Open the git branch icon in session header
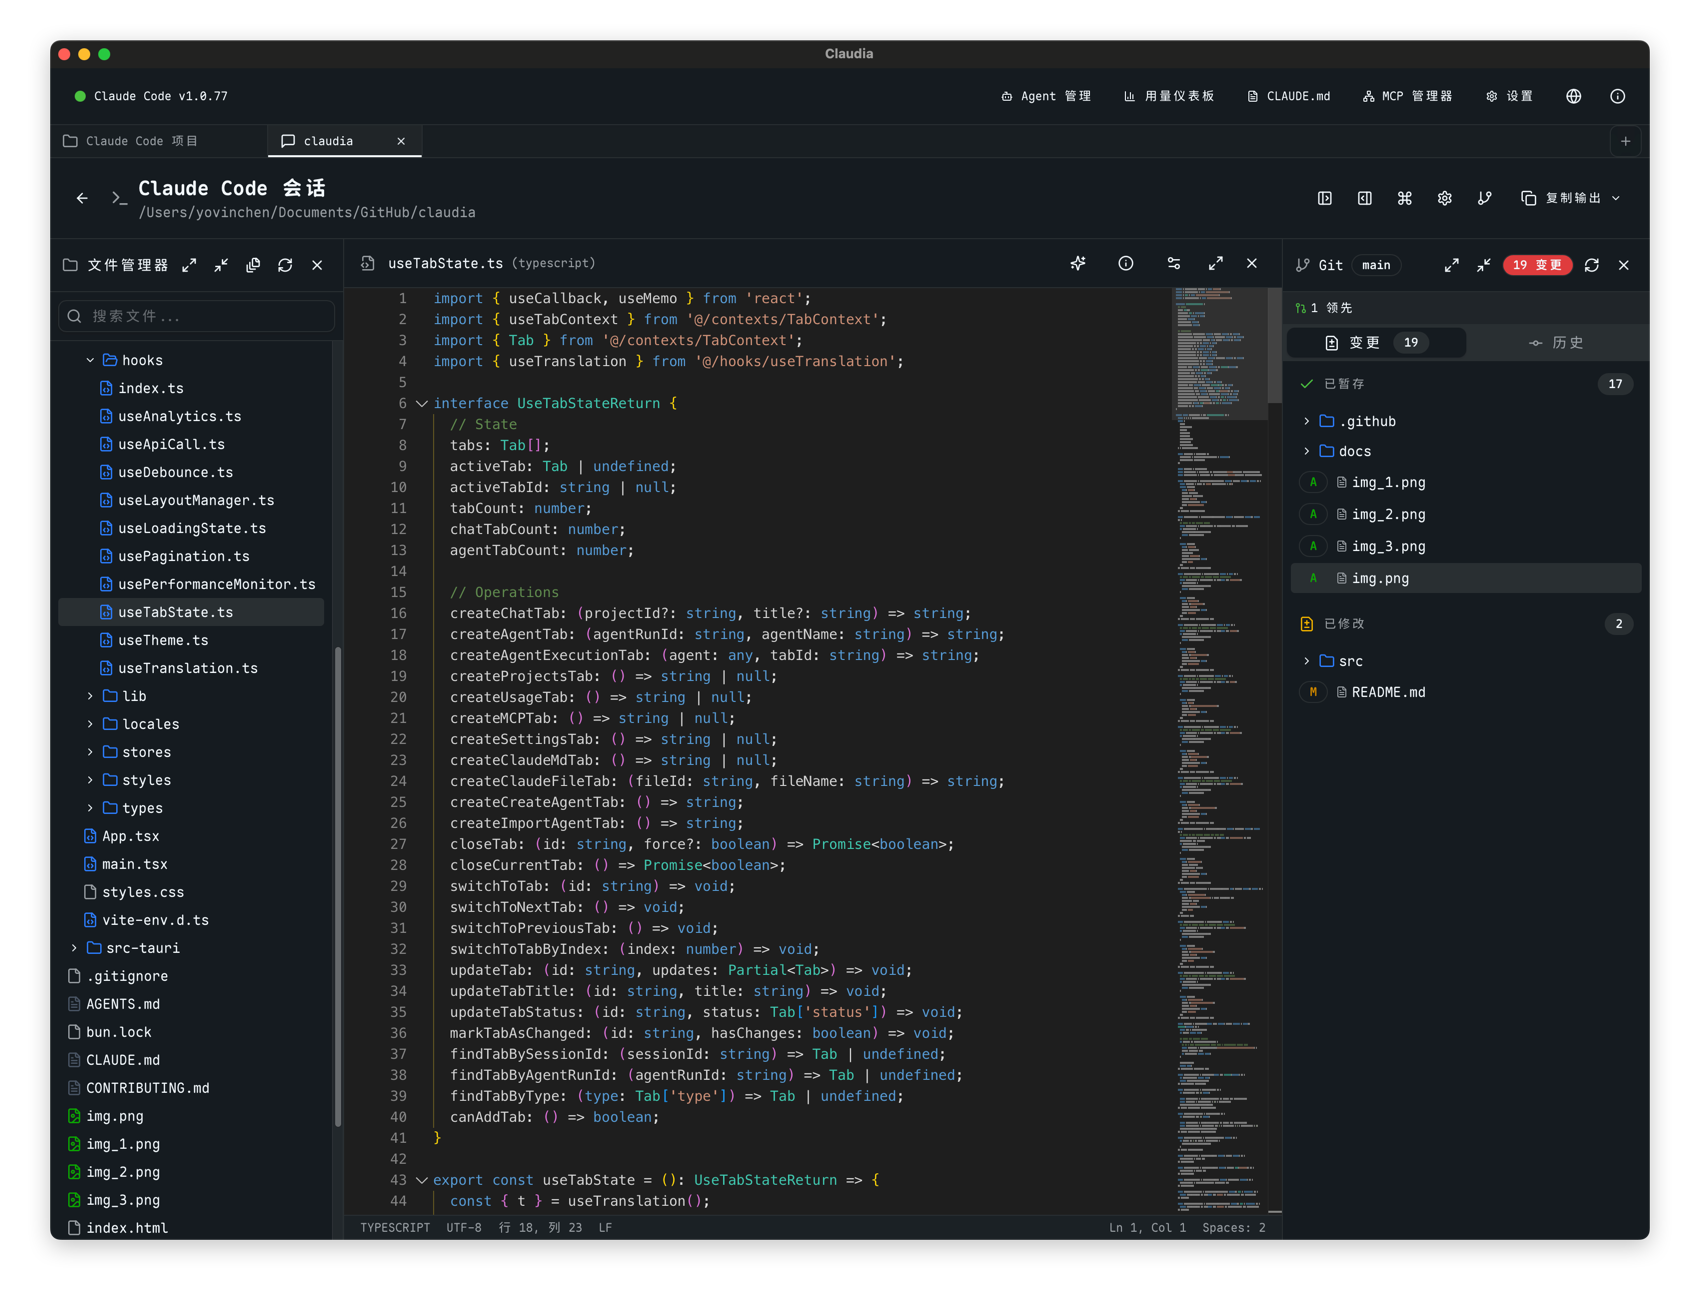The image size is (1700, 1300). point(1485,198)
